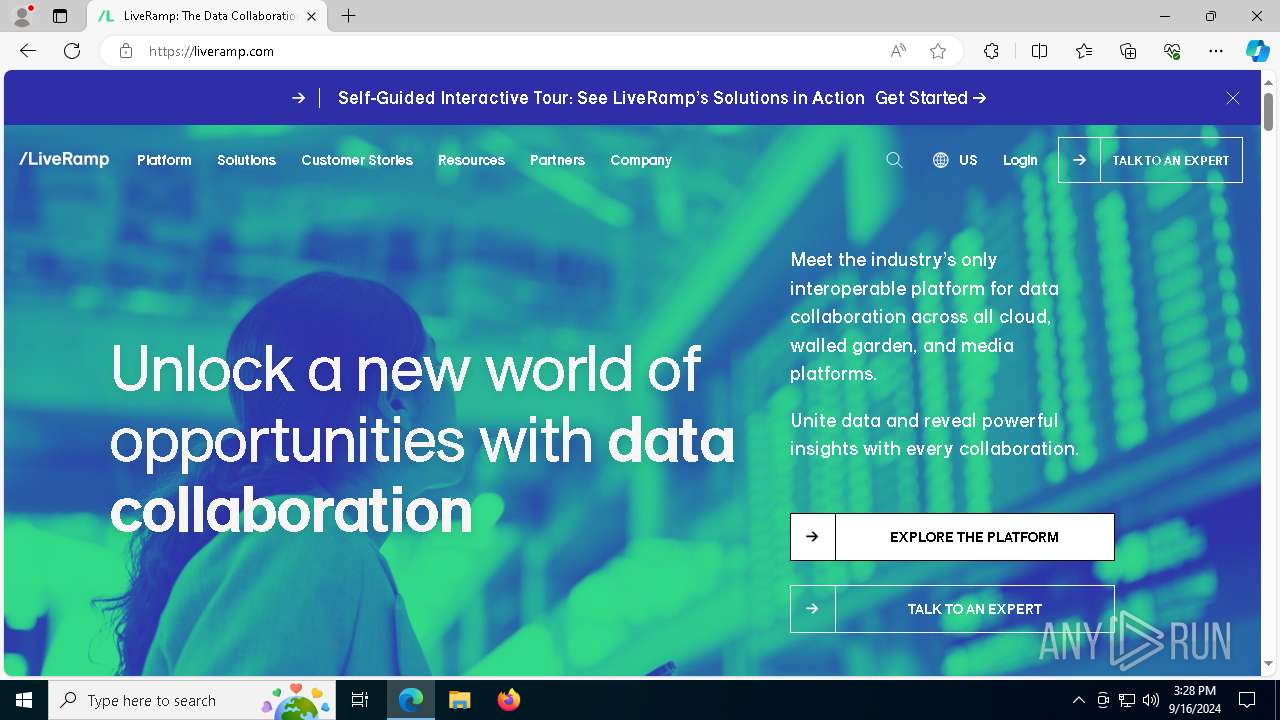View site information lock icon
This screenshot has height=720, width=1280.
126,51
